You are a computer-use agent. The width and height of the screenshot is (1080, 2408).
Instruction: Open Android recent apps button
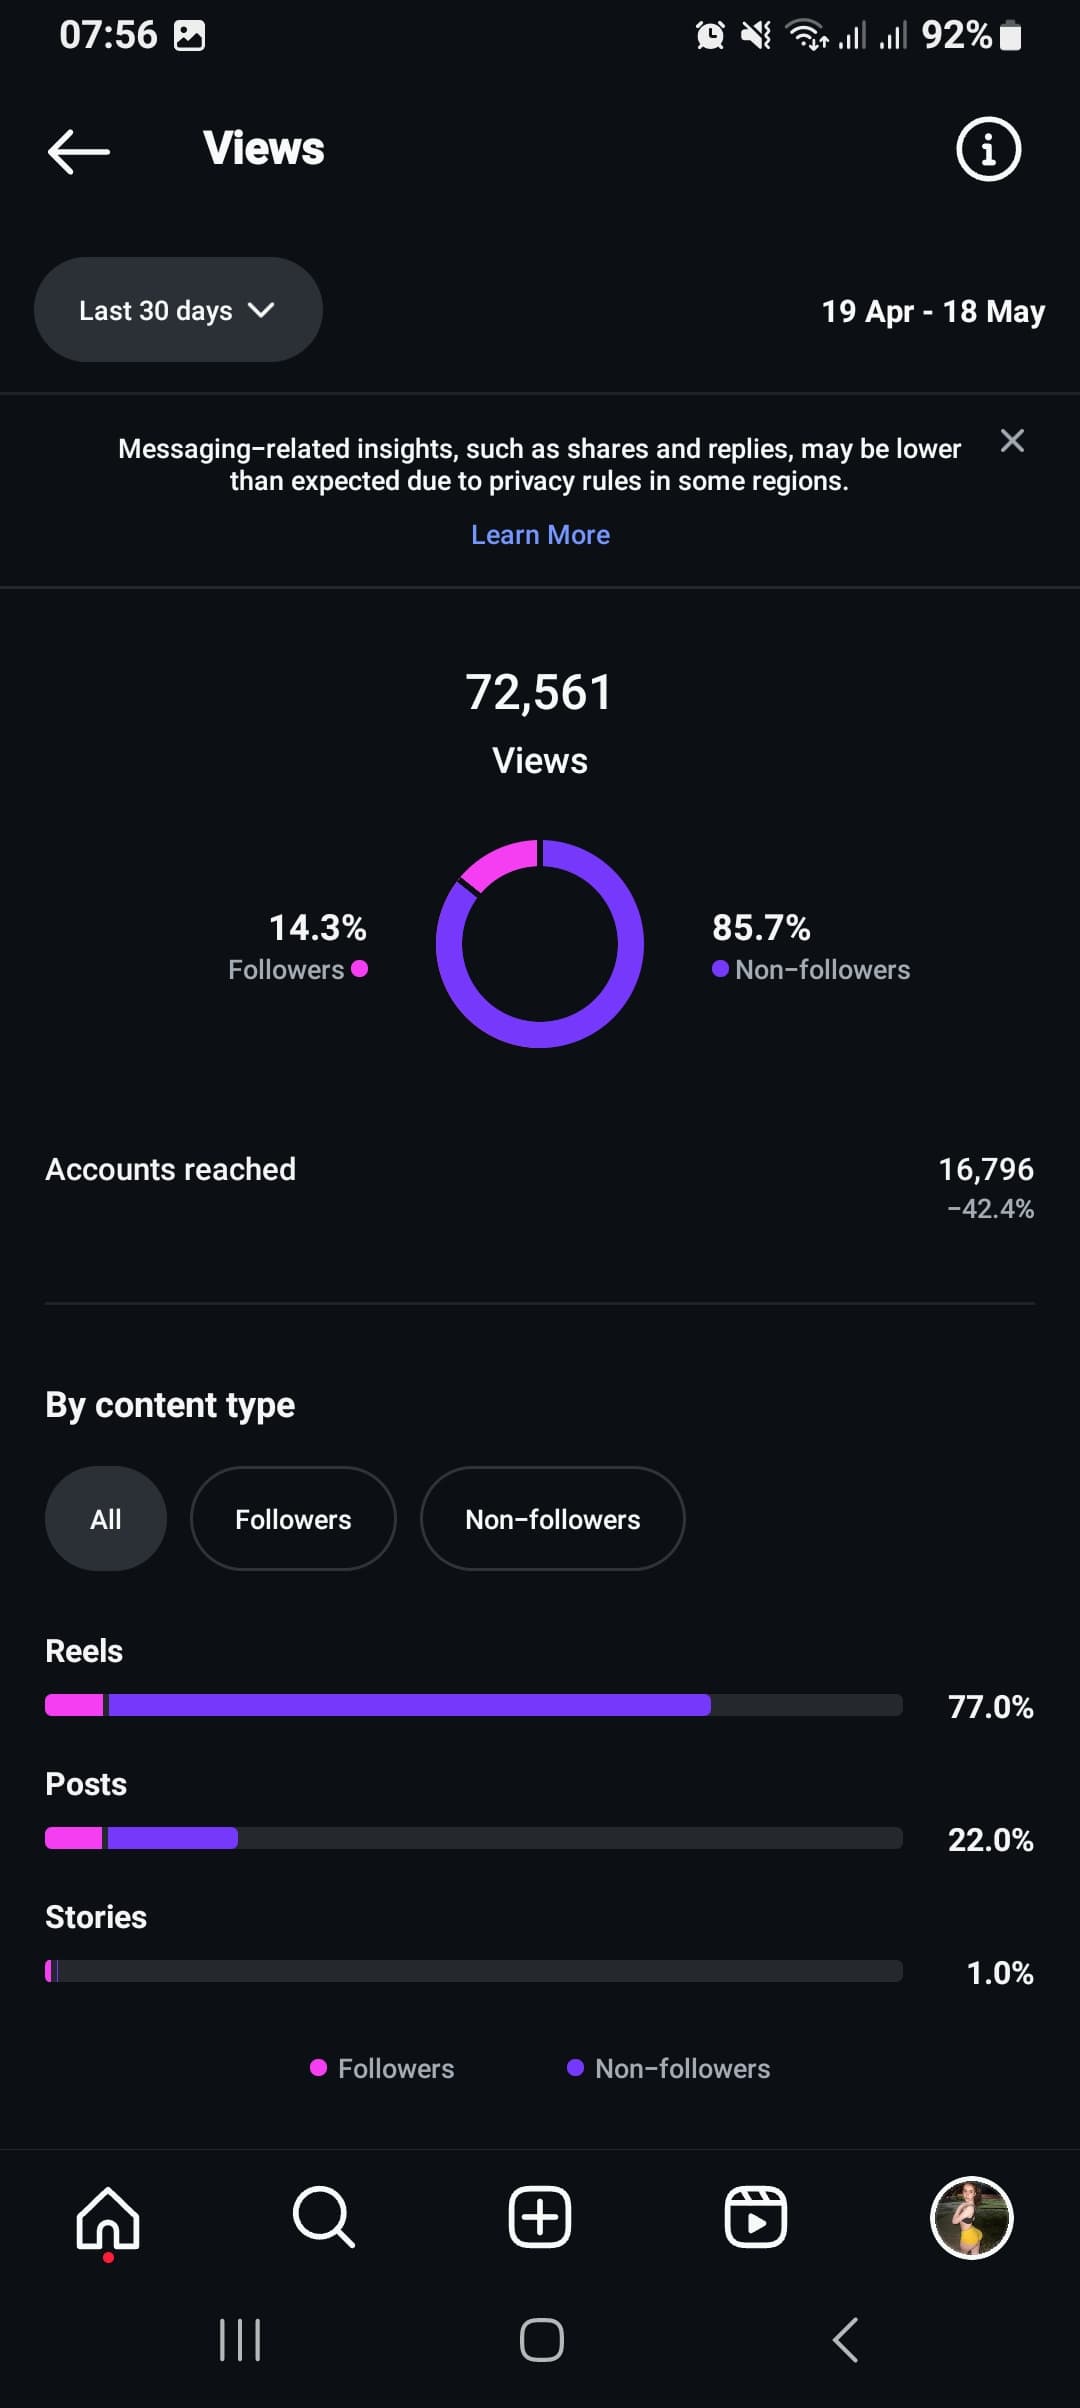(240, 2340)
